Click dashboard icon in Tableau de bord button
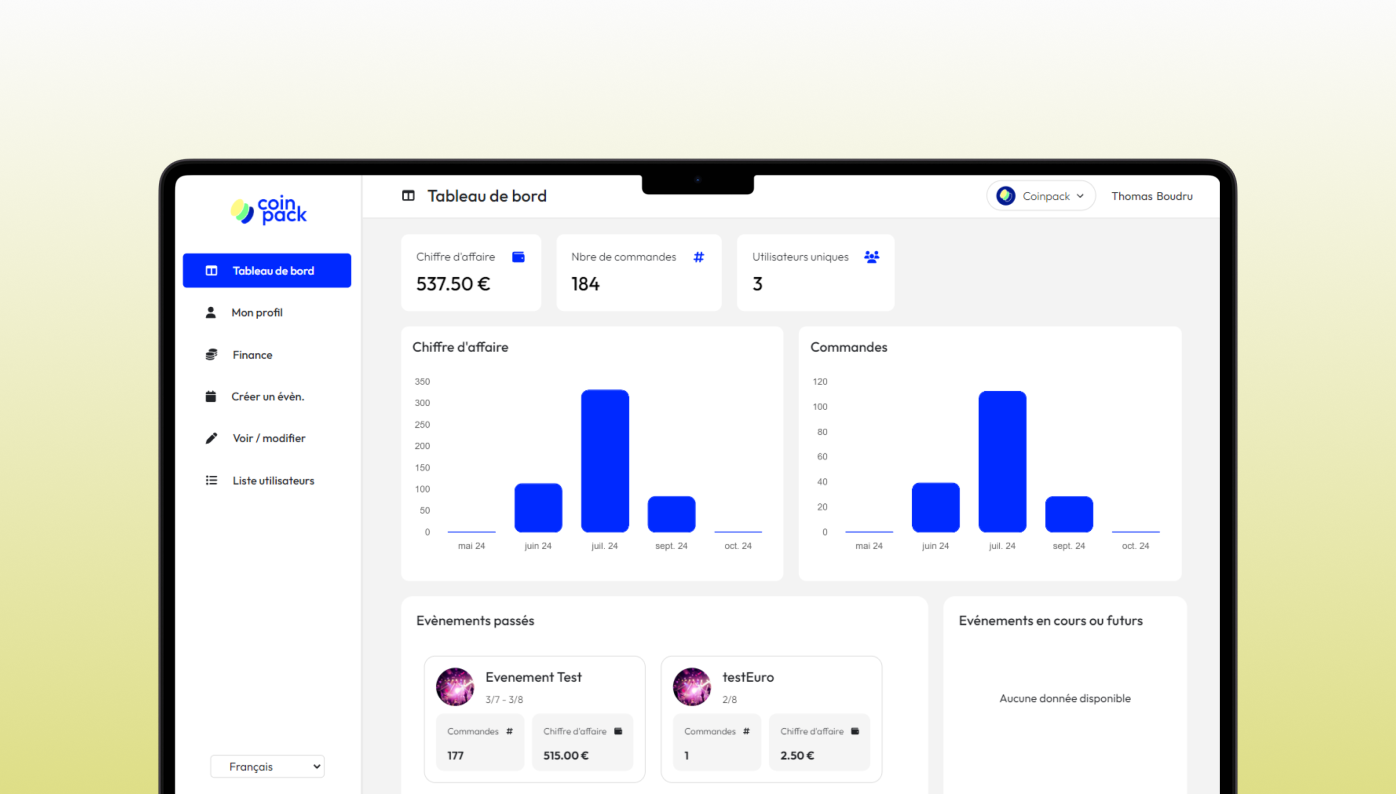This screenshot has width=1396, height=794. 211,271
